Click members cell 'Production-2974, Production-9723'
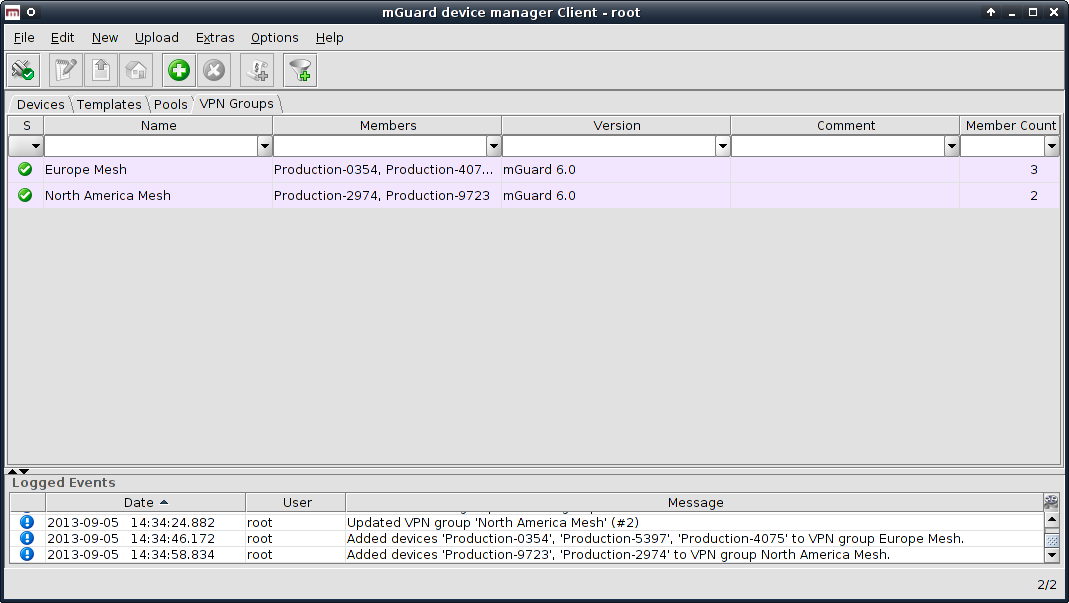 tap(387, 195)
